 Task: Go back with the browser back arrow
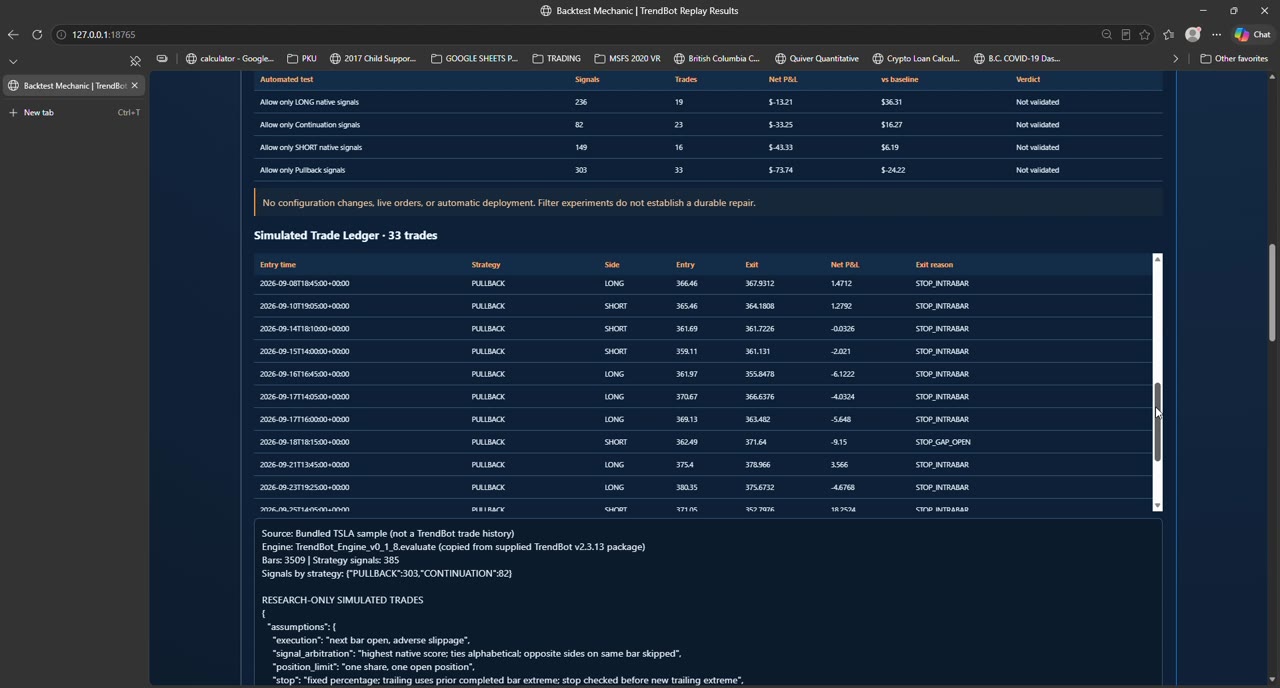click(13, 34)
